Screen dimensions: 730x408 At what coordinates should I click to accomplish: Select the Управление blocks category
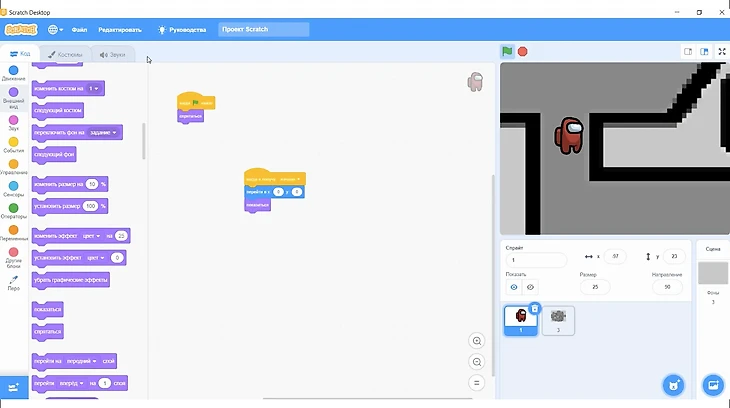(14, 167)
